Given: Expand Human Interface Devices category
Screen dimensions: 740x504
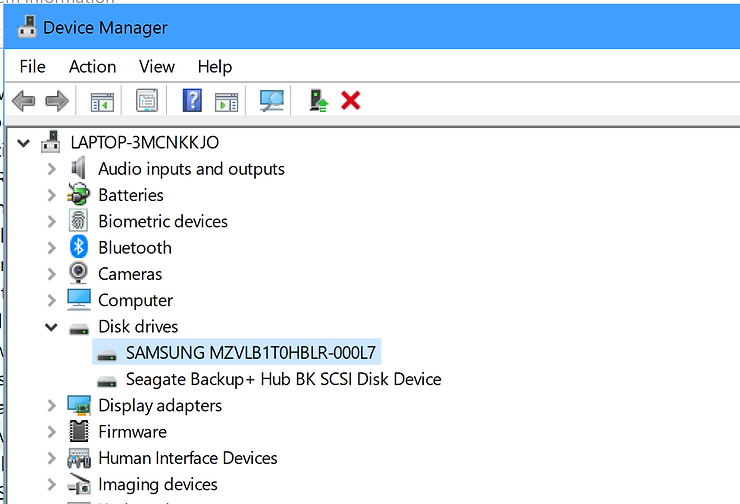Looking at the screenshot, I should [51, 458].
